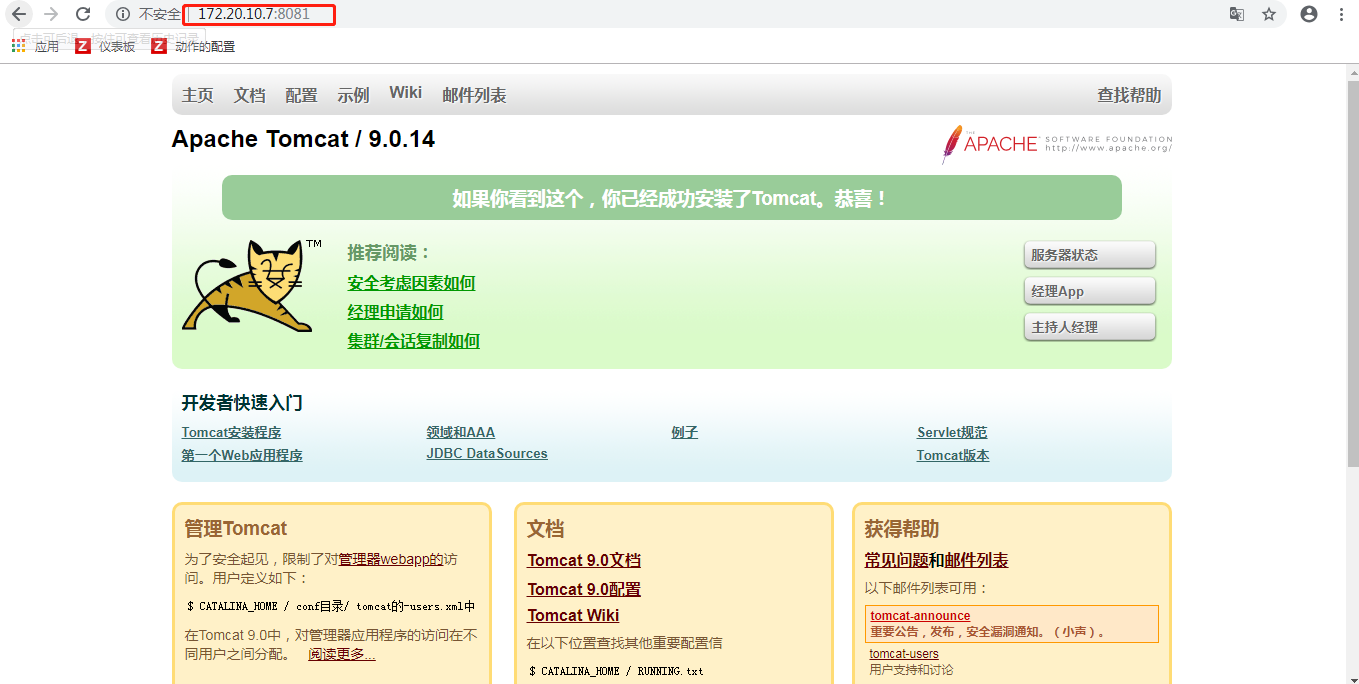The image size is (1359, 684).
Task: Open the 例子 link
Action: click(x=684, y=433)
